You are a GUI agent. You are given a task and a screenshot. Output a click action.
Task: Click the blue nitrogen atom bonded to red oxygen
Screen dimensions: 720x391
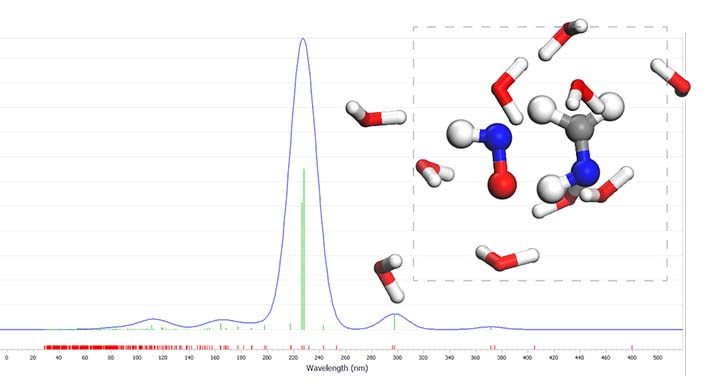pos(498,136)
